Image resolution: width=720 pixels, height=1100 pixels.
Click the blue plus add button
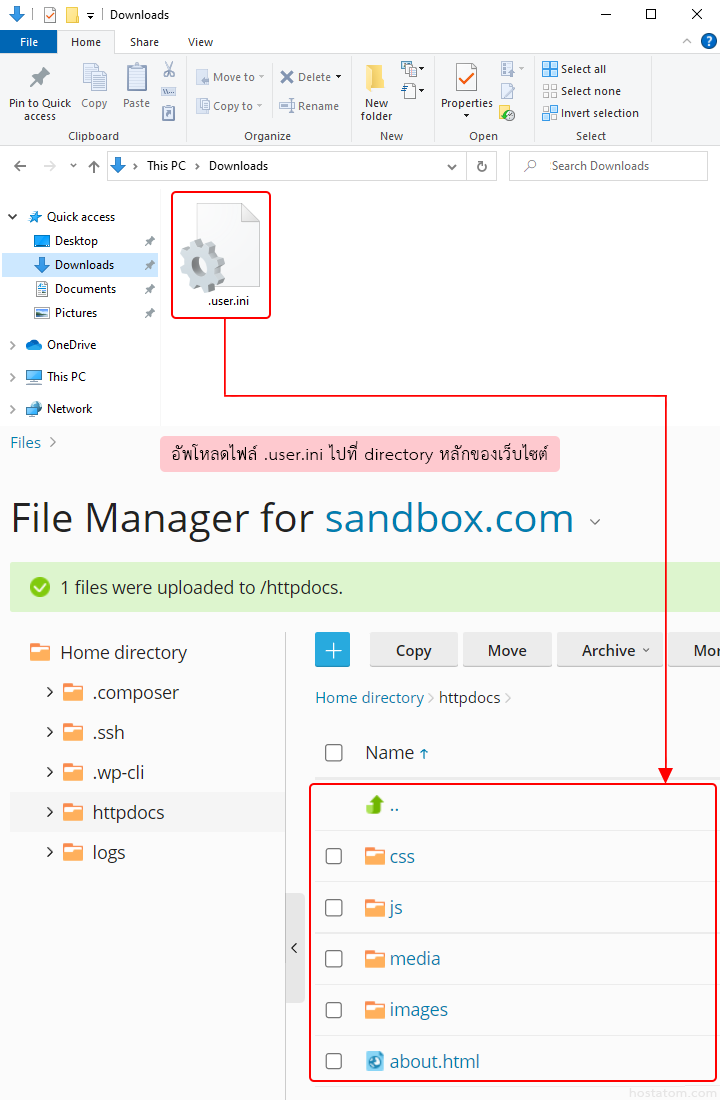click(x=332, y=650)
